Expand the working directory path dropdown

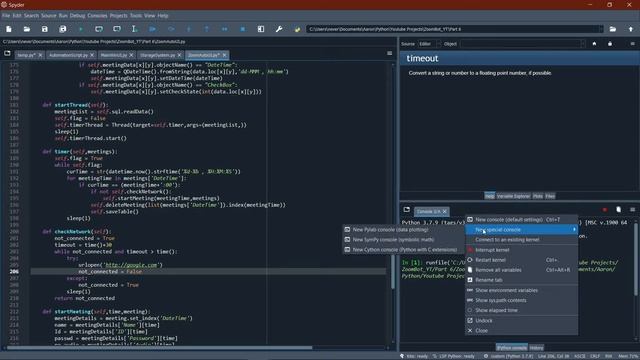[x=600, y=29]
